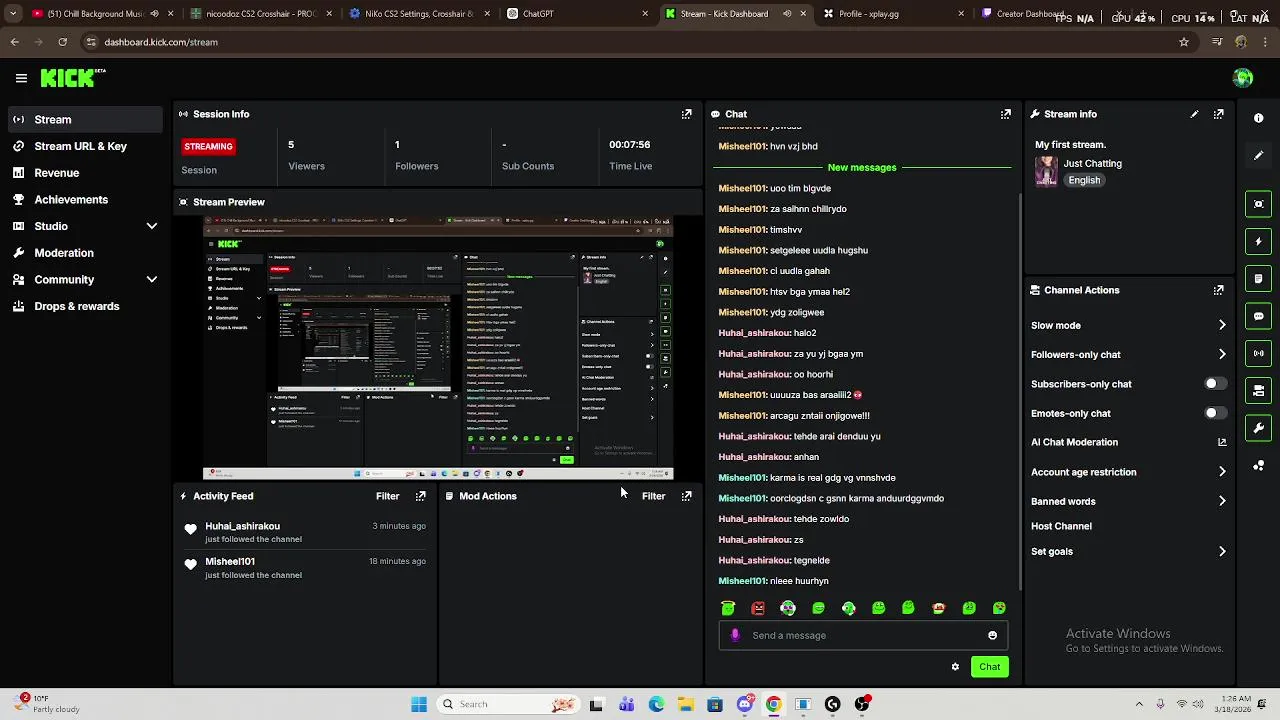Click the pencil edit-layout icon in right sidebar
The image size is (1280, 720).
[1258, 155]
